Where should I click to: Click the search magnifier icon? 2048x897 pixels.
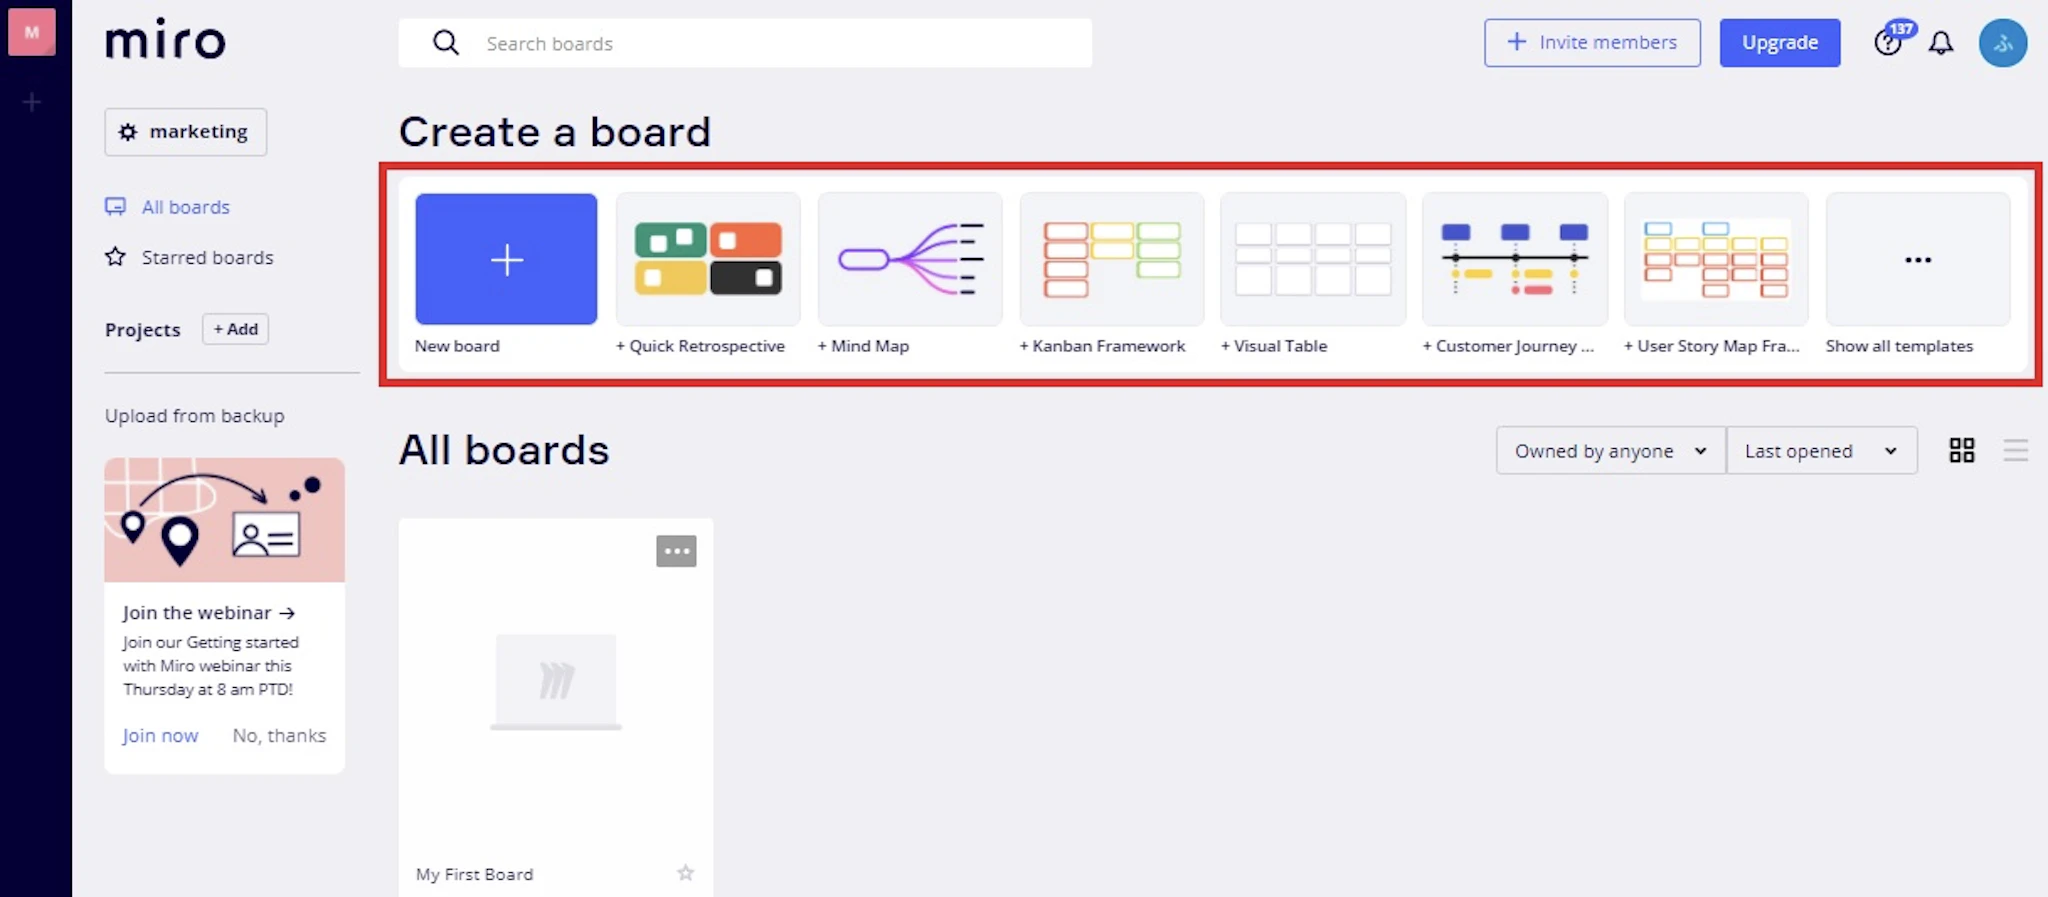[x=446, y=43]
